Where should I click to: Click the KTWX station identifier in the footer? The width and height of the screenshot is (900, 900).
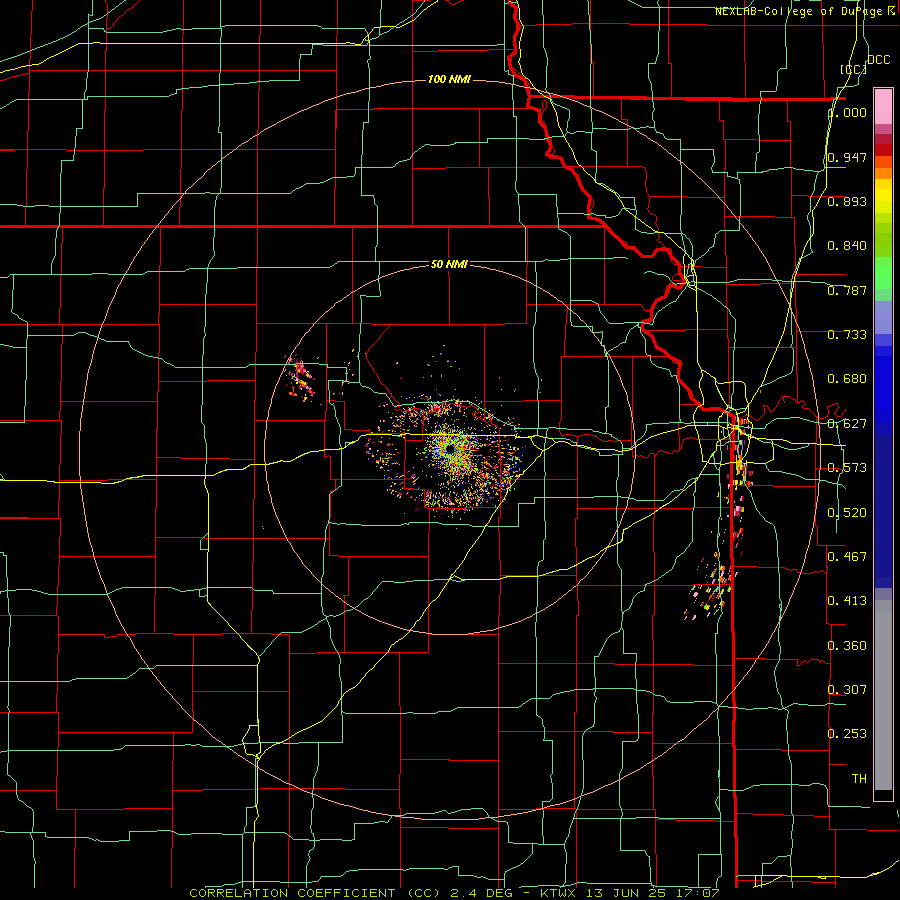tap(558, 893)
